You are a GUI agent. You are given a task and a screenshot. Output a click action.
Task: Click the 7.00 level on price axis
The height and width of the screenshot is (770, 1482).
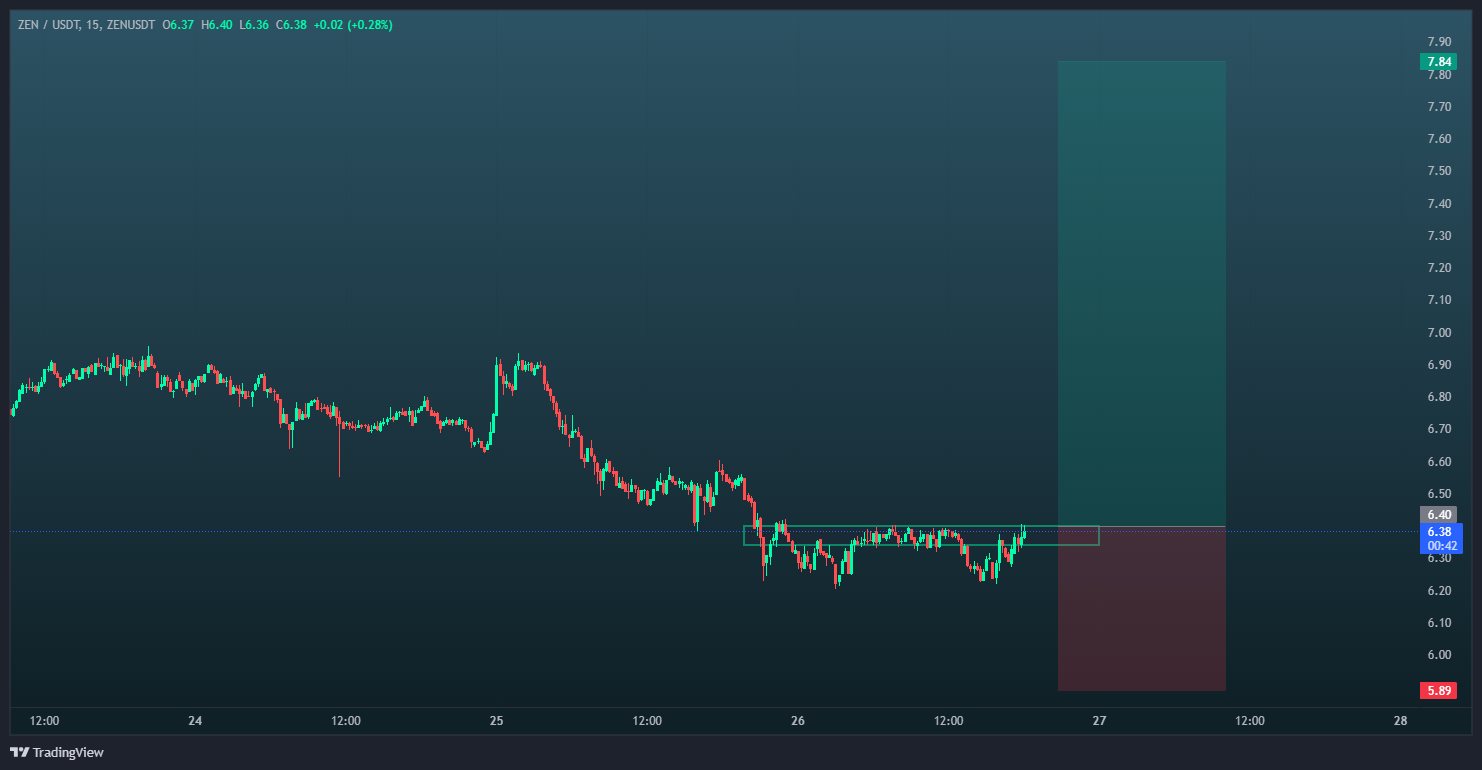pyautogui.click(x=1439, y=332)
